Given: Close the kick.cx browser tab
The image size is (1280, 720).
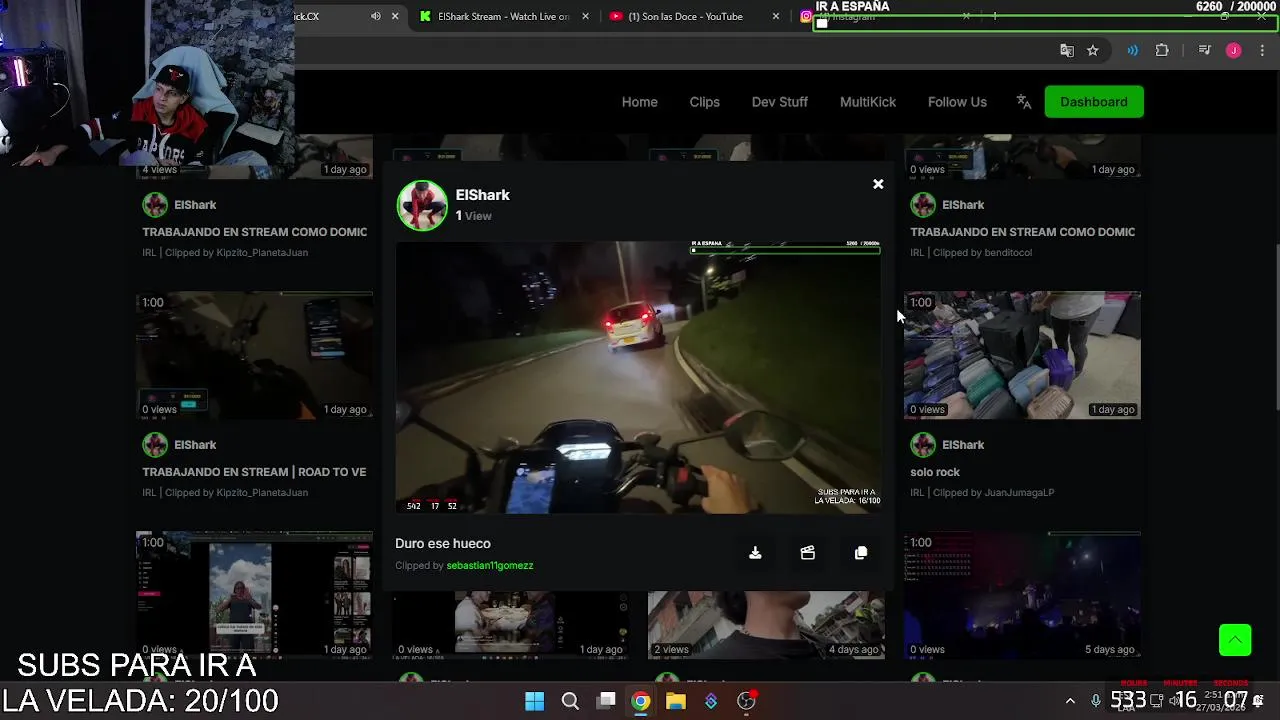Looking at the screenshot, I should (x=395, y=16).
